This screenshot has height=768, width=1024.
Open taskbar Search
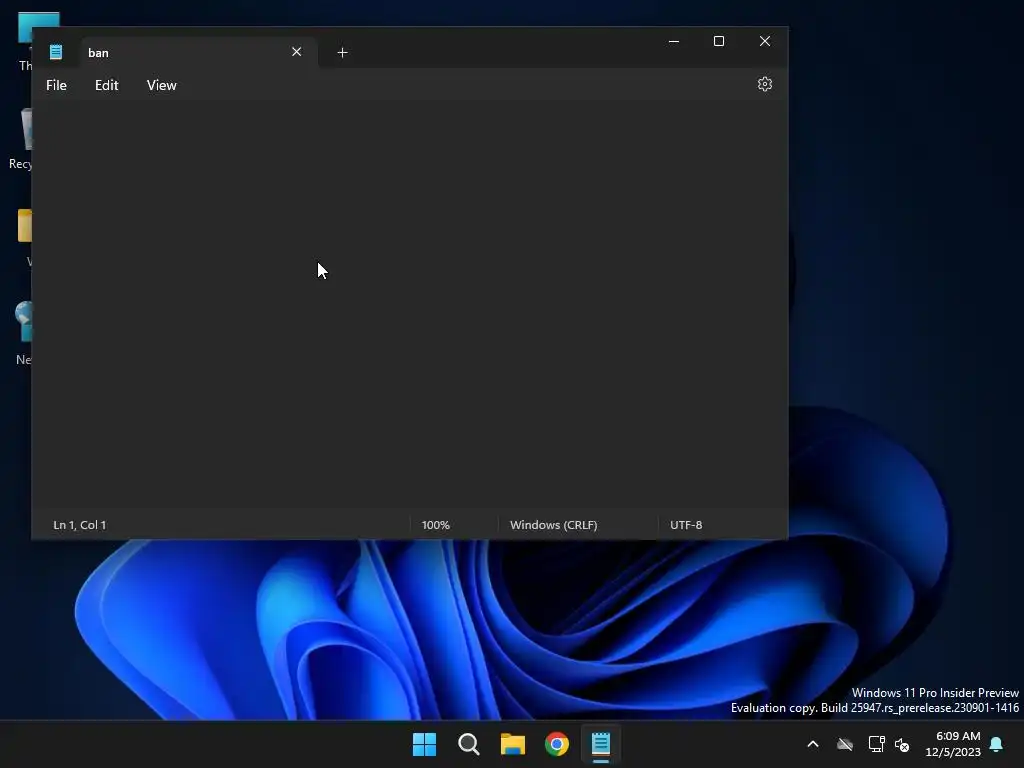click(x=469, y=744)
